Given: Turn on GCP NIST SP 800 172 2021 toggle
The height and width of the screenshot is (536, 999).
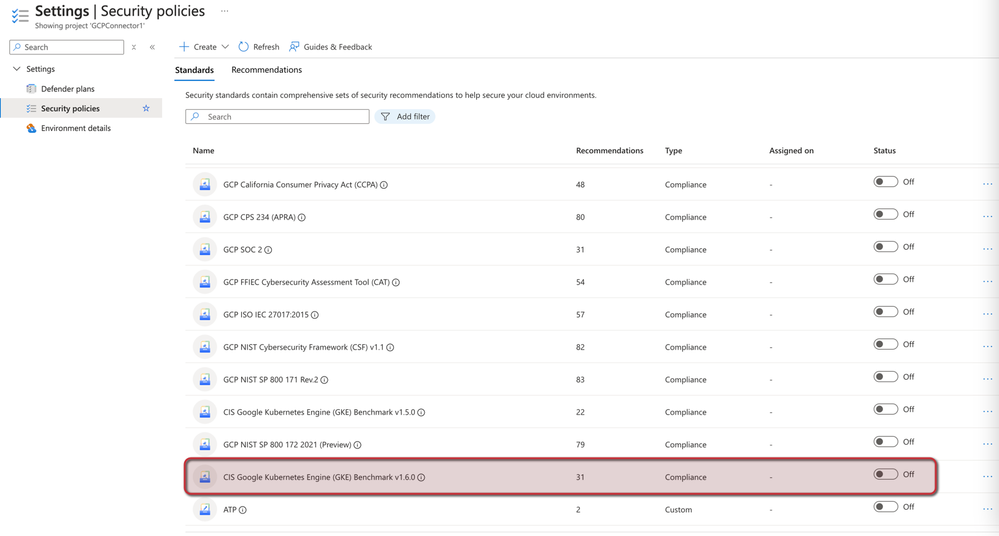Looking at the screenshot, I should tap(886, 442).
